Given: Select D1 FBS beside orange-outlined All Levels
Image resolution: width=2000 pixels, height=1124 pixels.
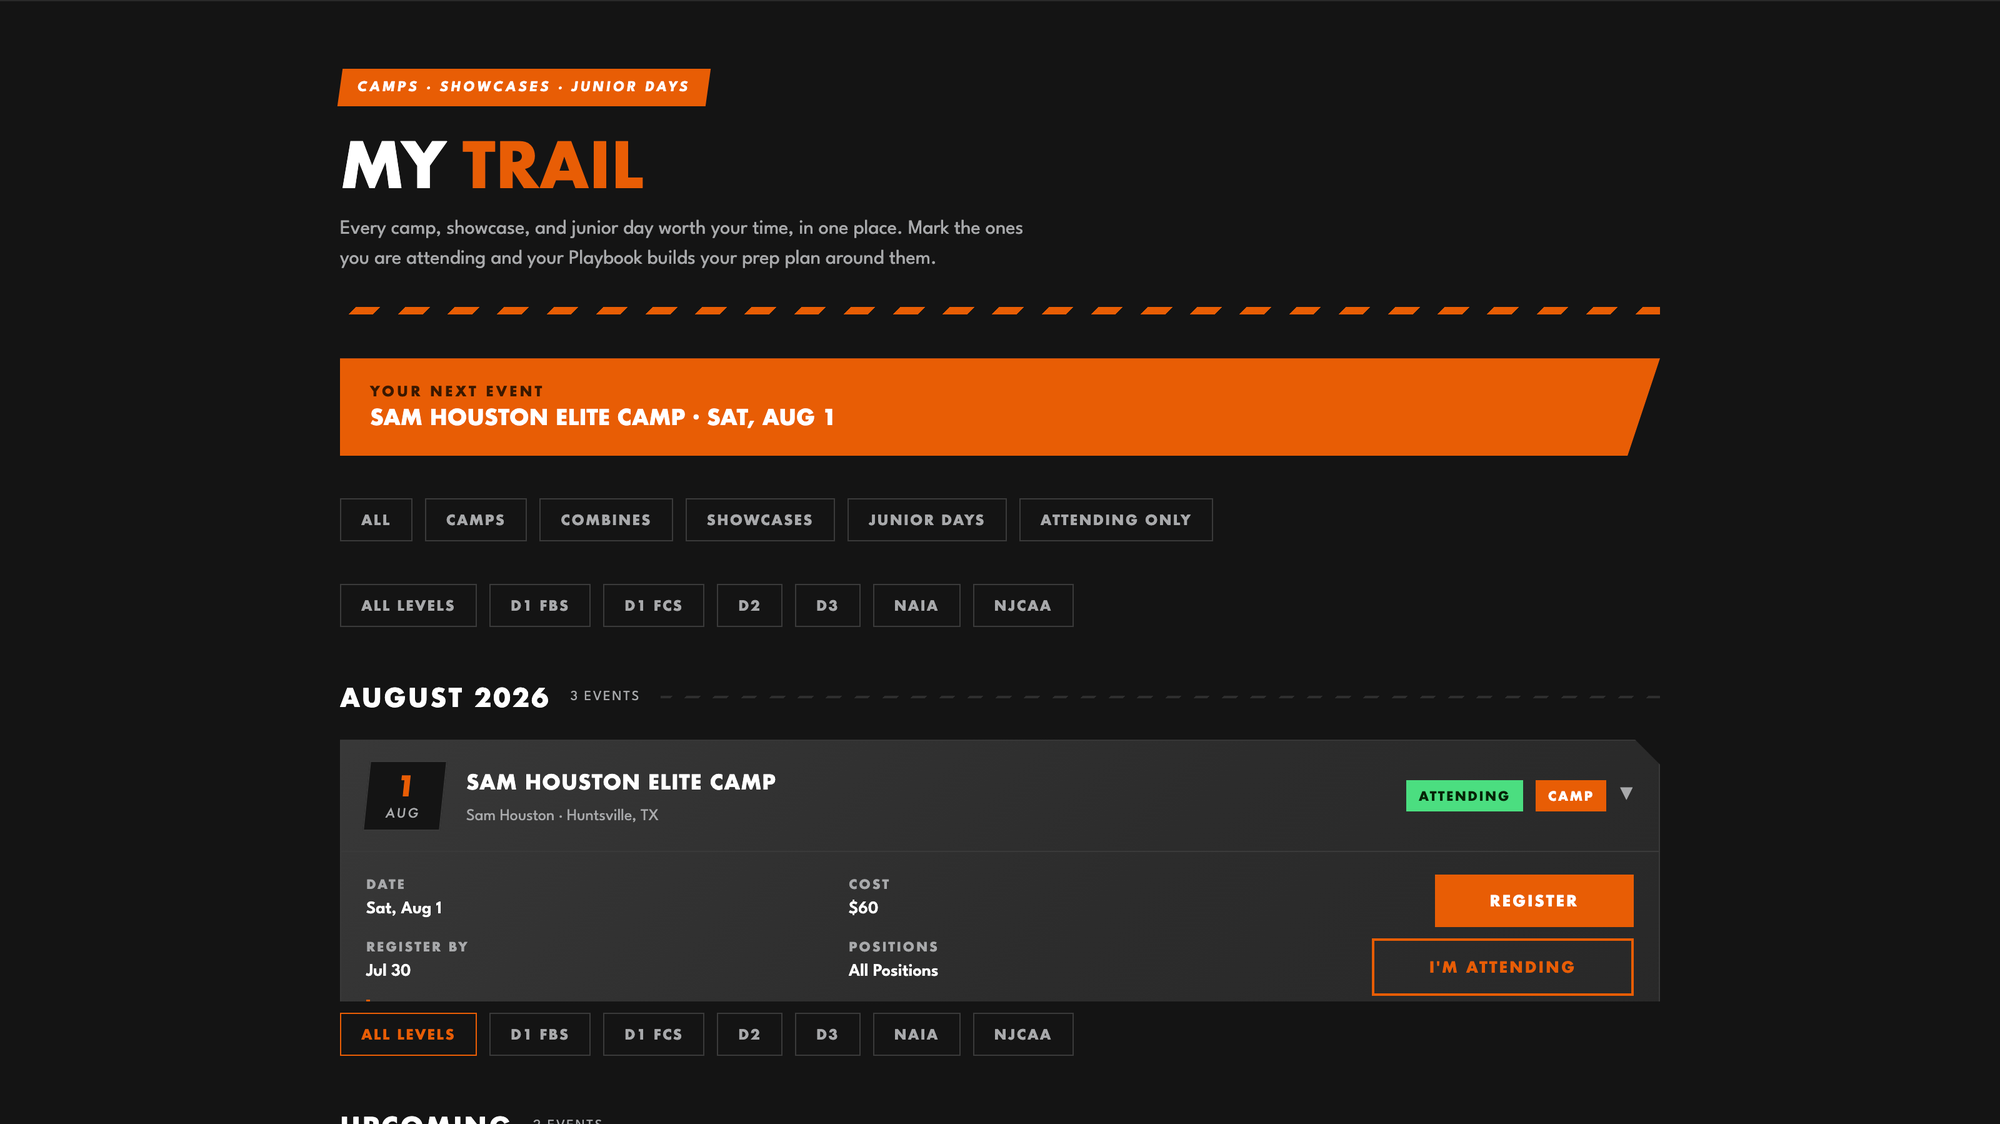Looking at the screenshot, I should (540, 1035).
